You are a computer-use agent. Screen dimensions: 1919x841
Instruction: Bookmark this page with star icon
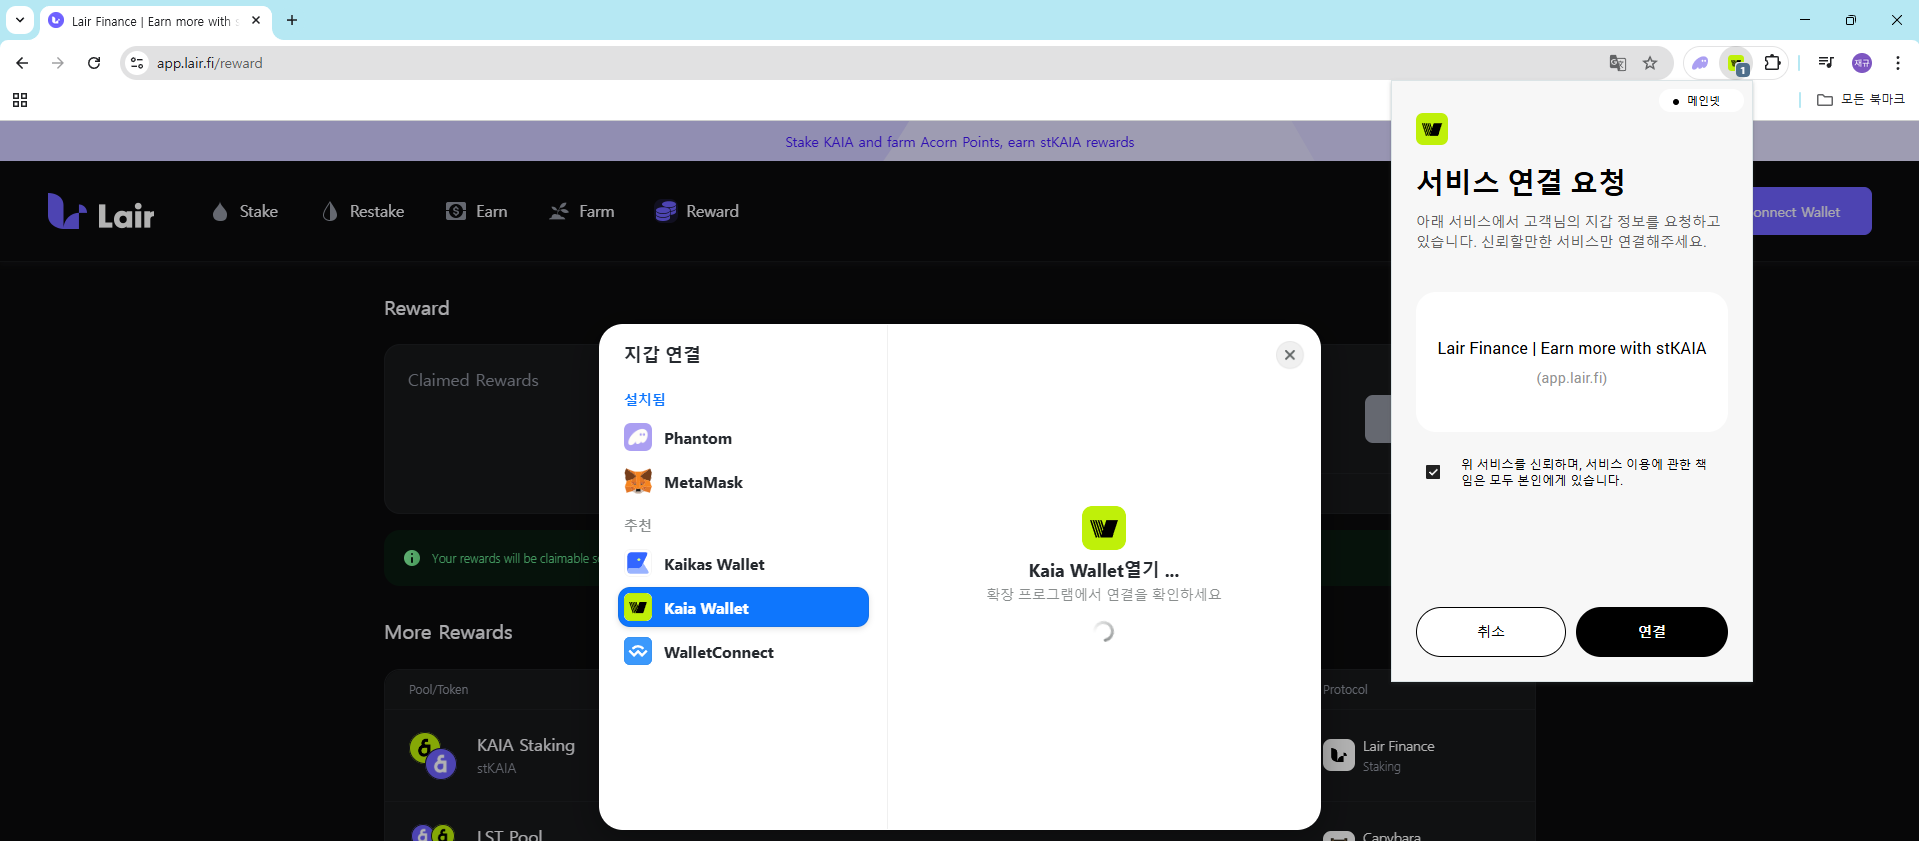(x=1650, y=63)
